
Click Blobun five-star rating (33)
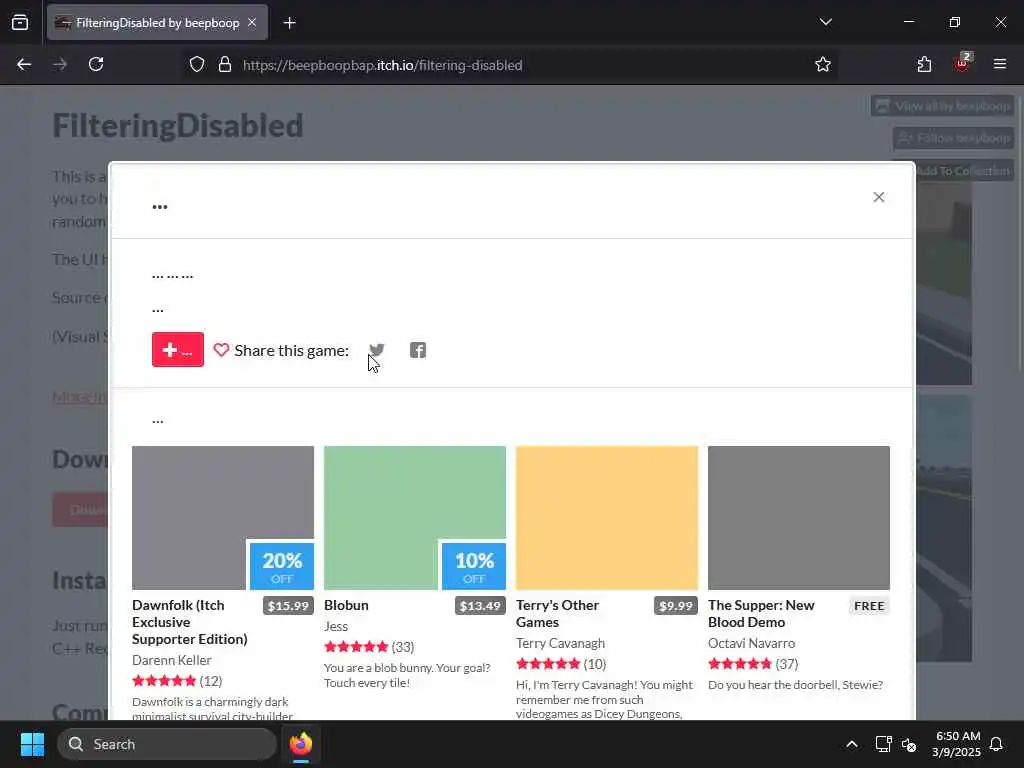pyautogui.click(x=369, y=647)
